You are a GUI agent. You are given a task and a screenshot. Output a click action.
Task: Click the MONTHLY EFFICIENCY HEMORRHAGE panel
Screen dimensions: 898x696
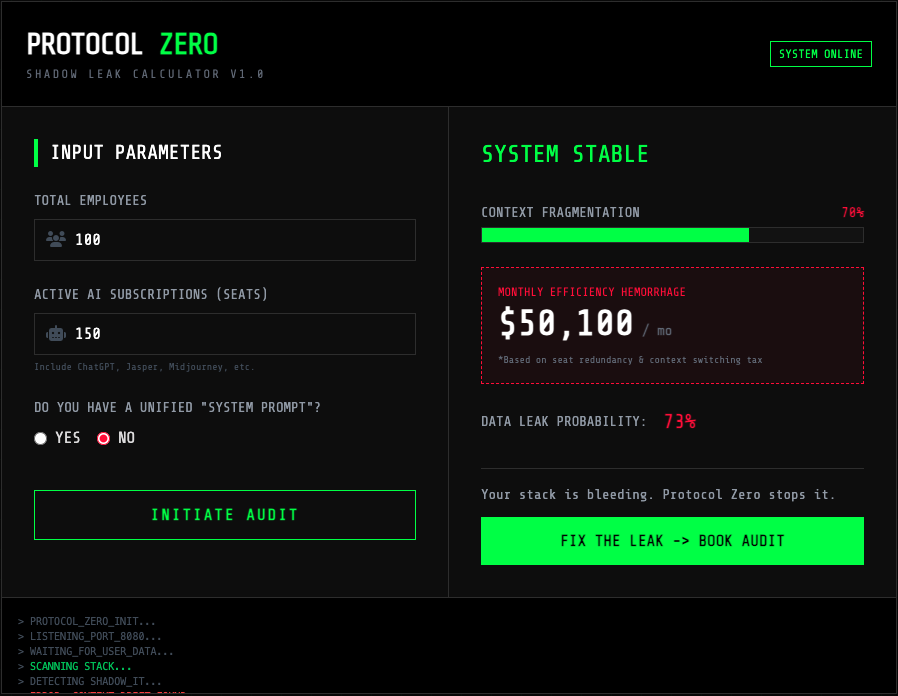coord(672,324)
